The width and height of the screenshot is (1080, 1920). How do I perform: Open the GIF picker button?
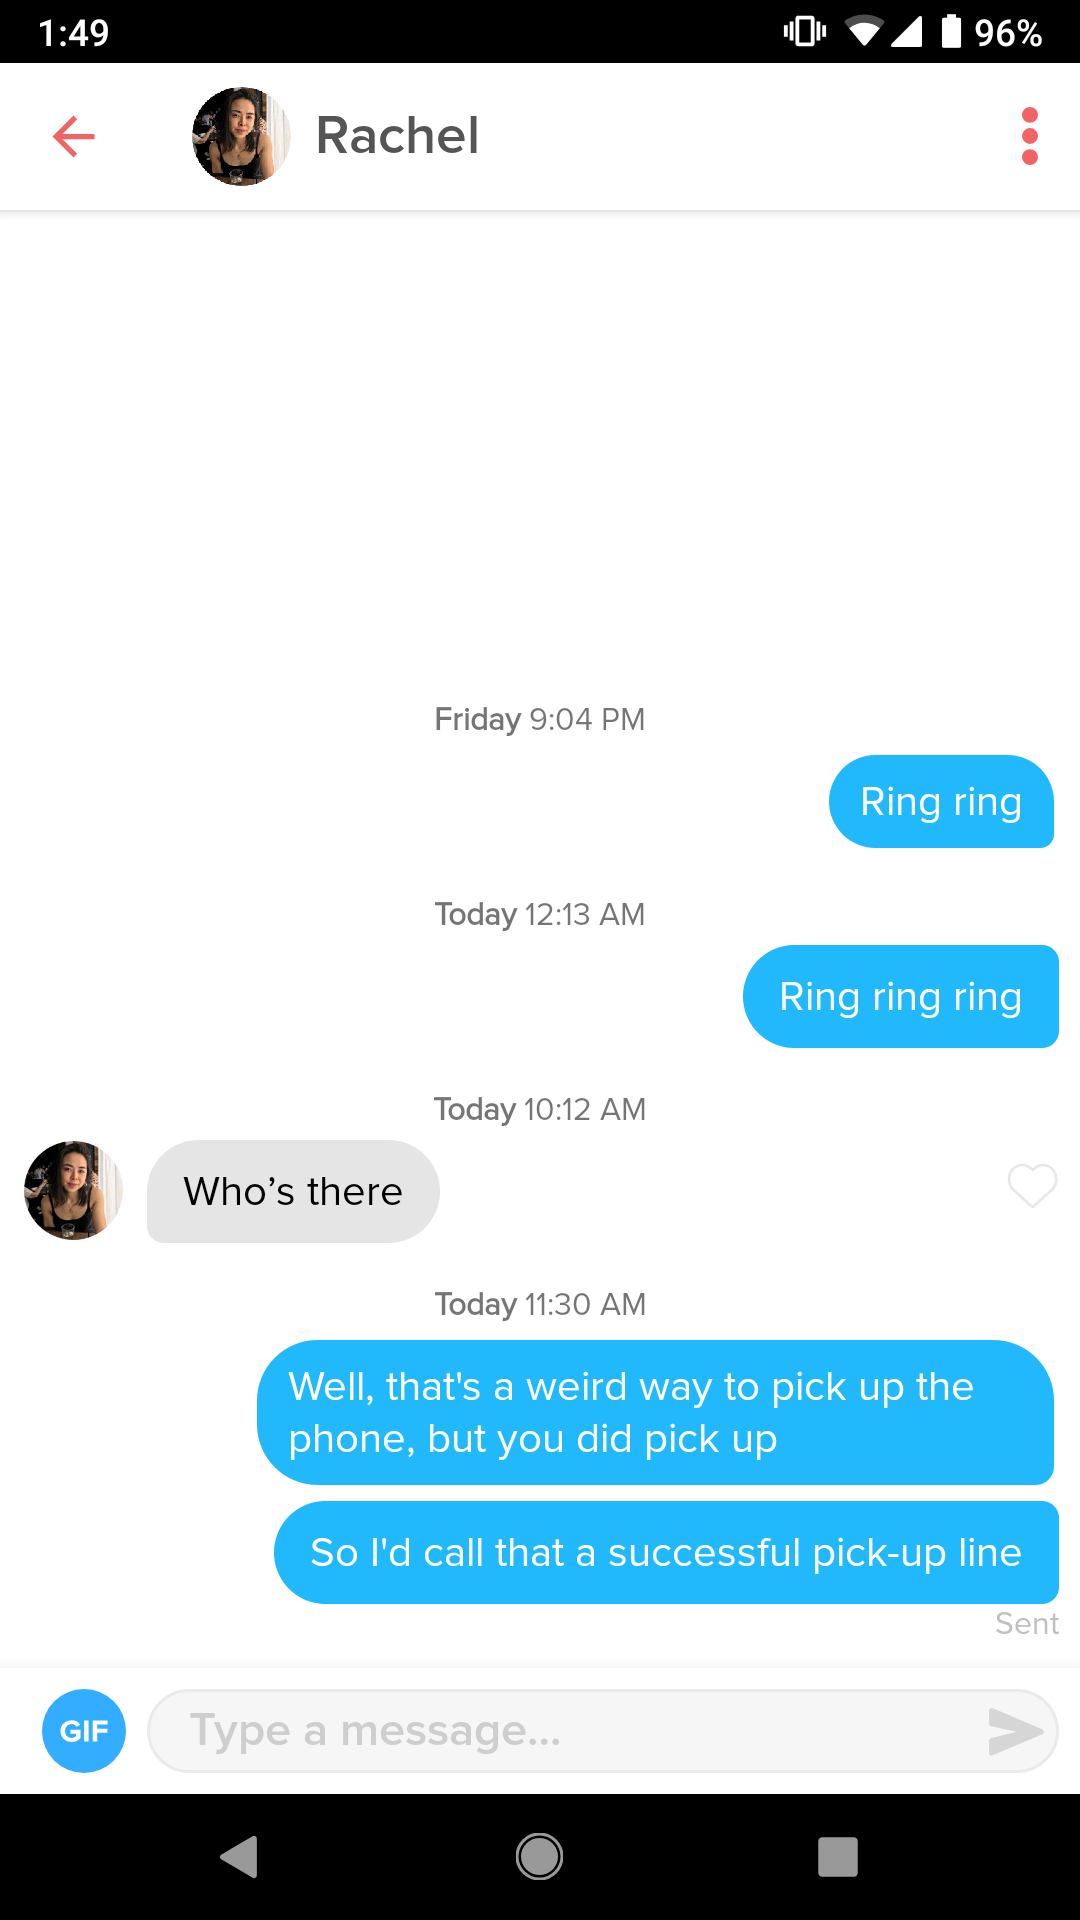[x=84, y=1731]
